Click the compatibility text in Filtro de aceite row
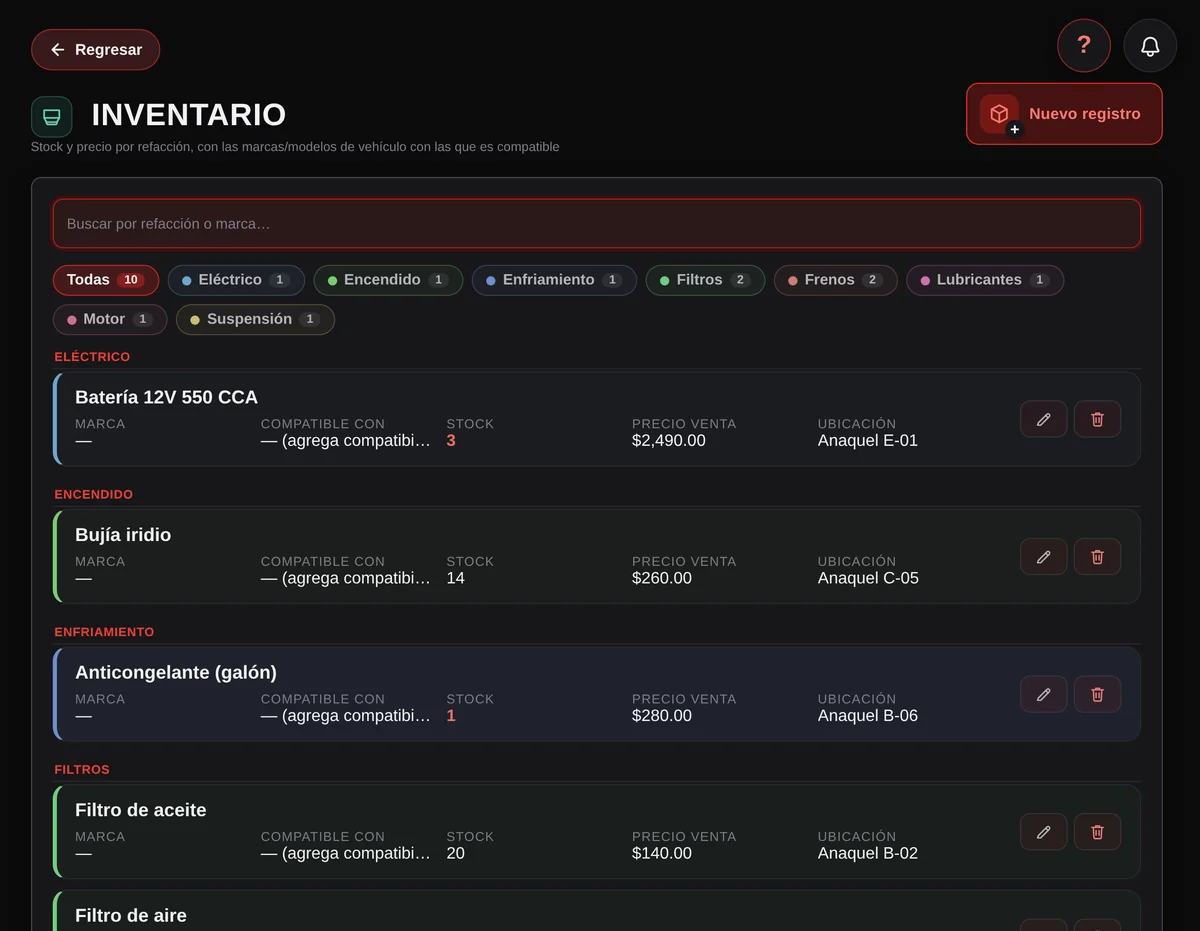 [x=346, y=853]
